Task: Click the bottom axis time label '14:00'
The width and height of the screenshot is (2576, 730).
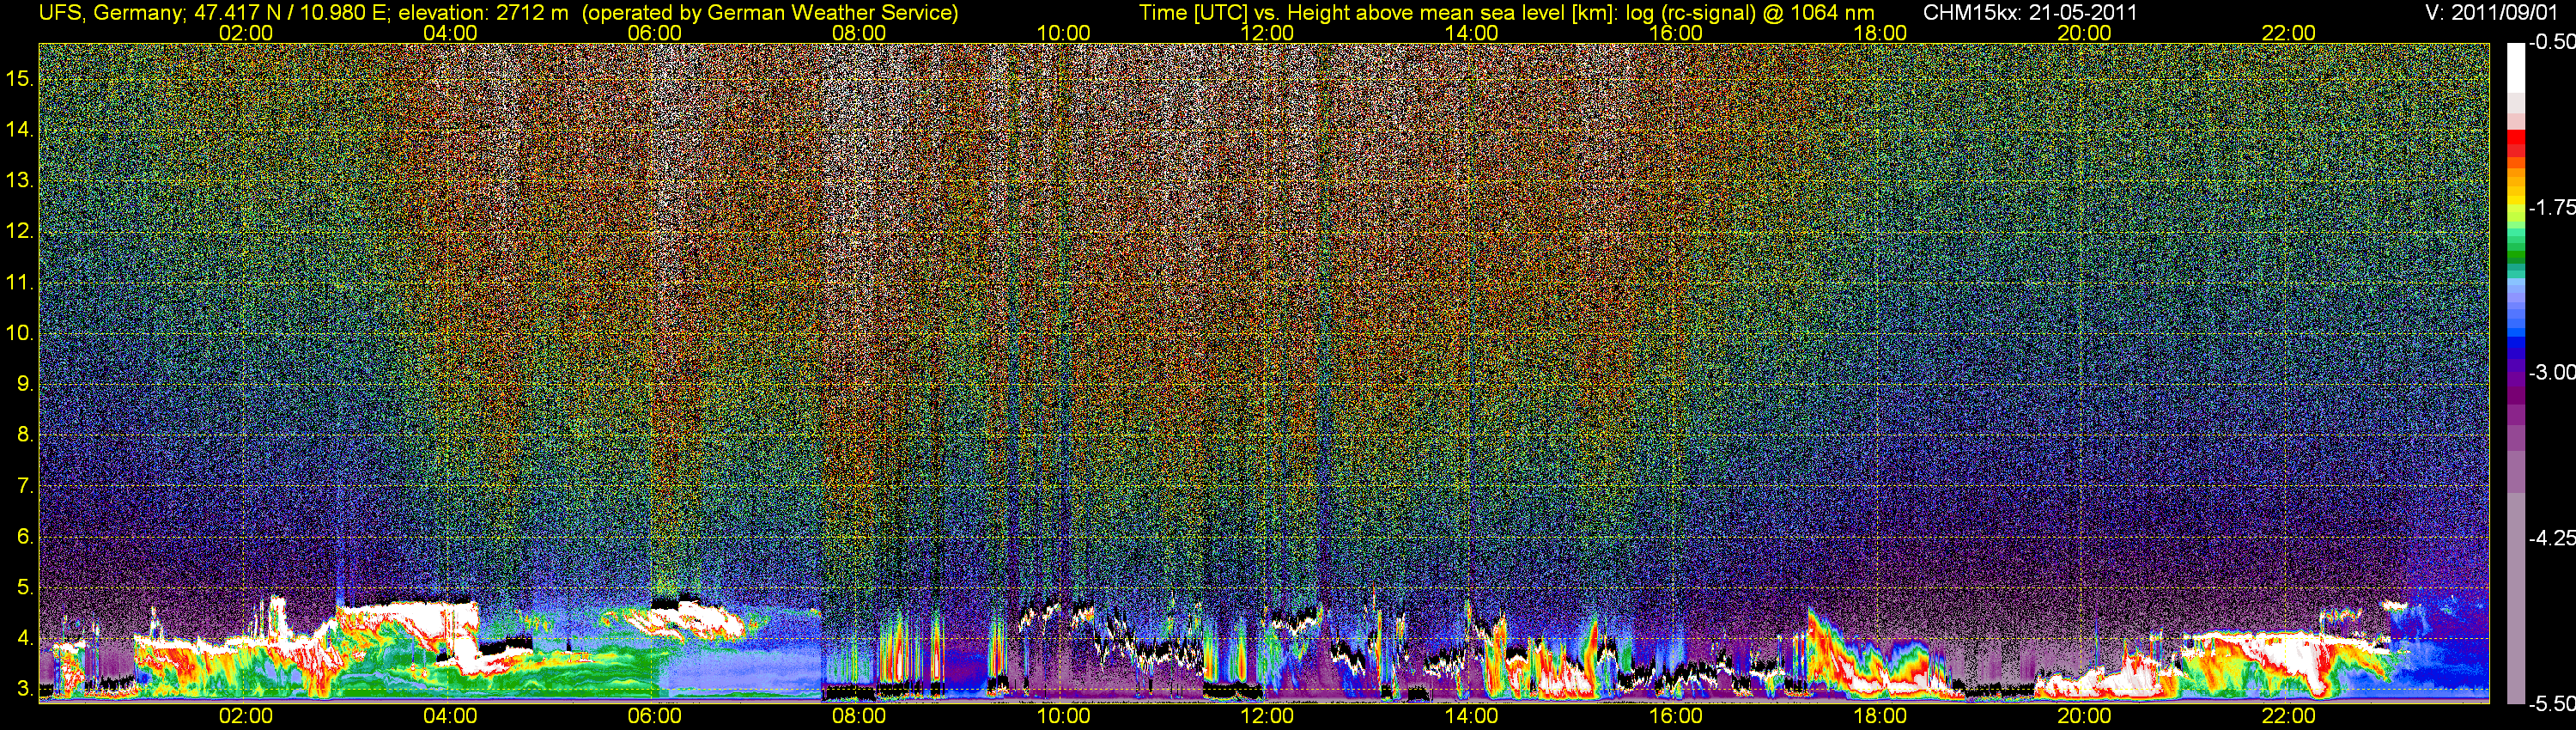Action: click(x=1472, y=717)
